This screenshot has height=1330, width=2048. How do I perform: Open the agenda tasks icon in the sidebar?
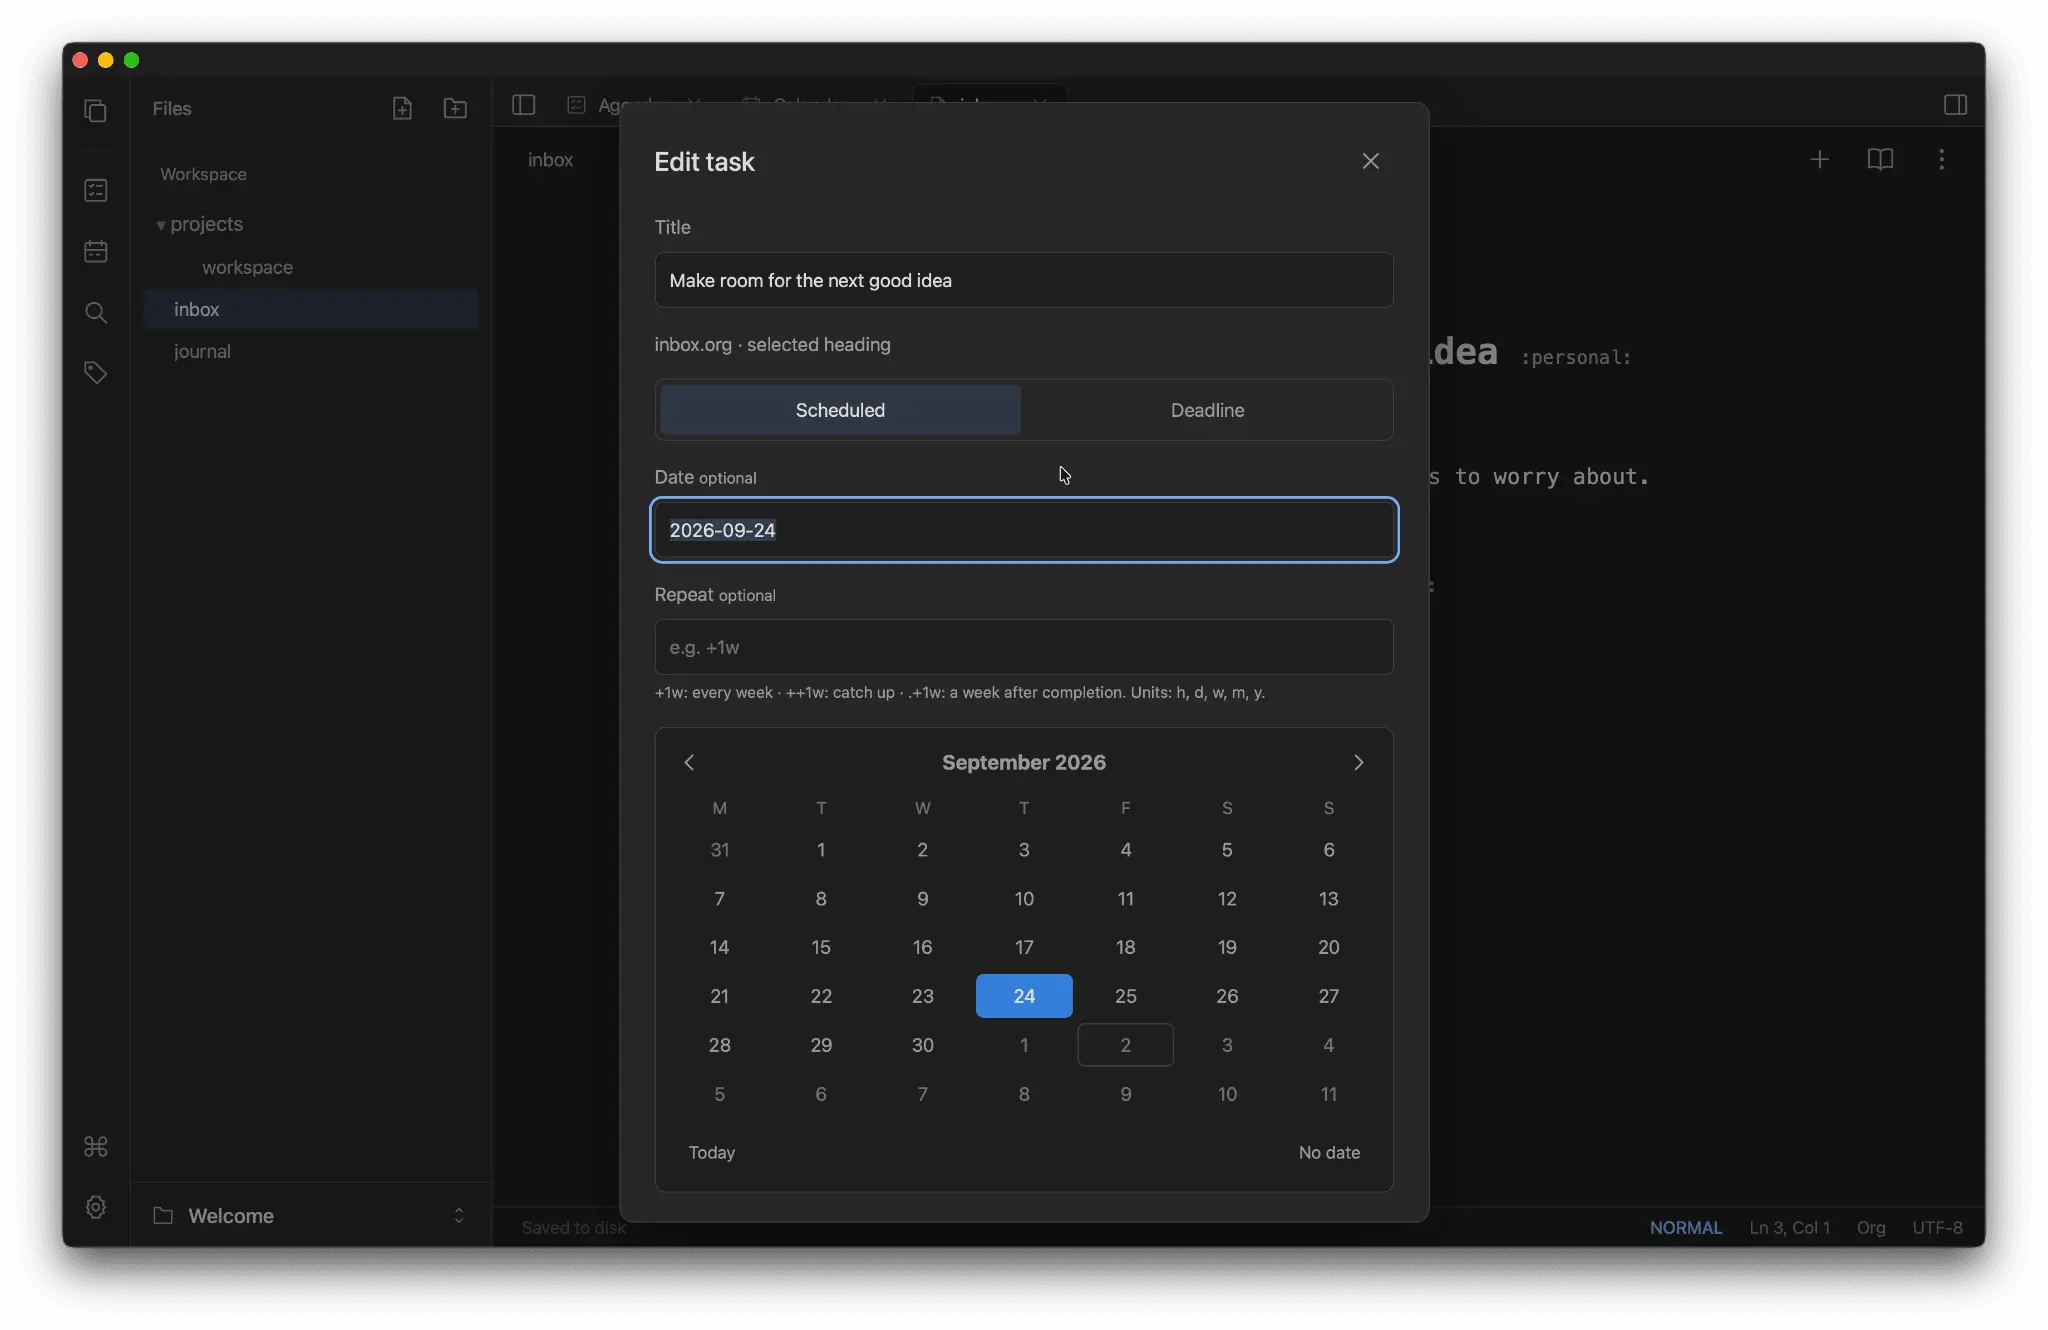coord(96,190)
